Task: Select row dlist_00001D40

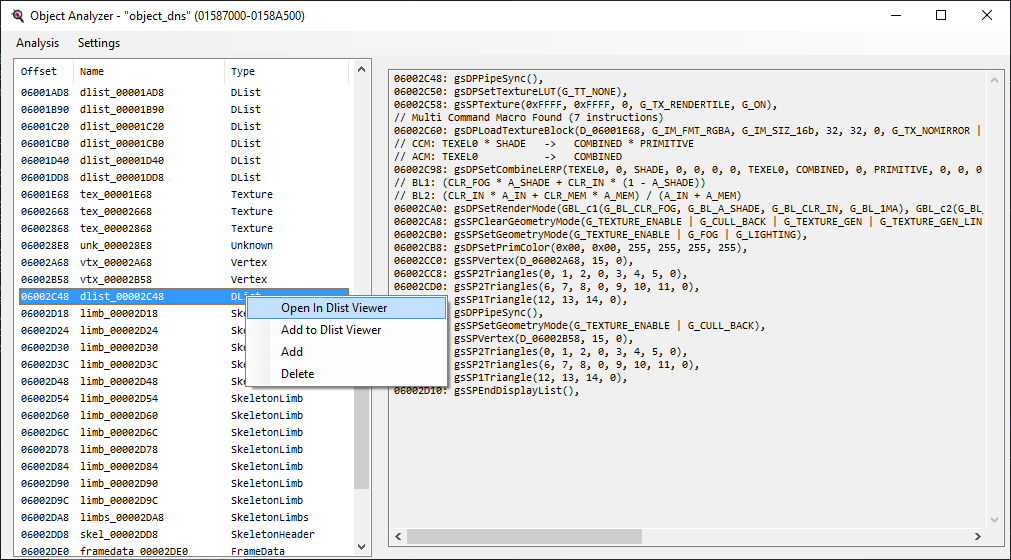Action: click(184, 160)
